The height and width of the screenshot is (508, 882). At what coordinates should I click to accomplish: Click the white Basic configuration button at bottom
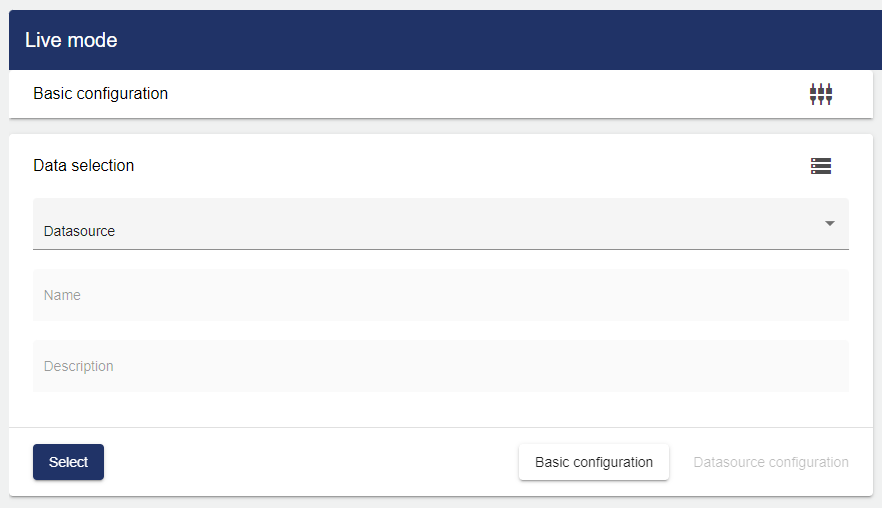pos(594,462)
